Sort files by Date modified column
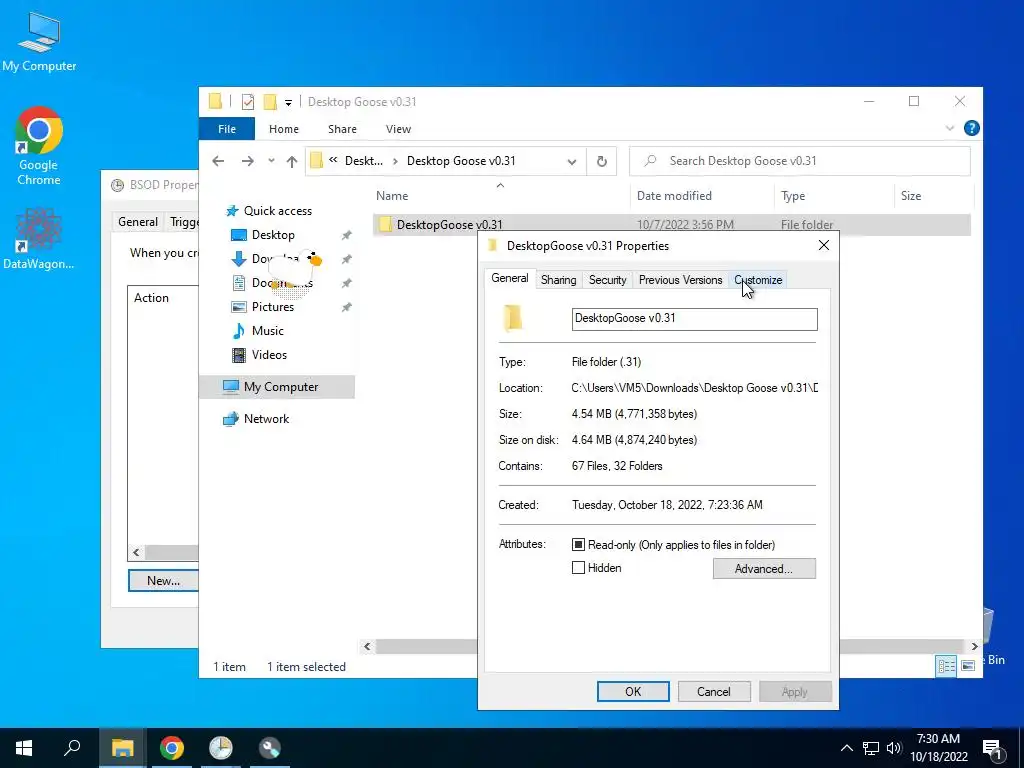This screenshot has width=1024, height=768. 674,196
